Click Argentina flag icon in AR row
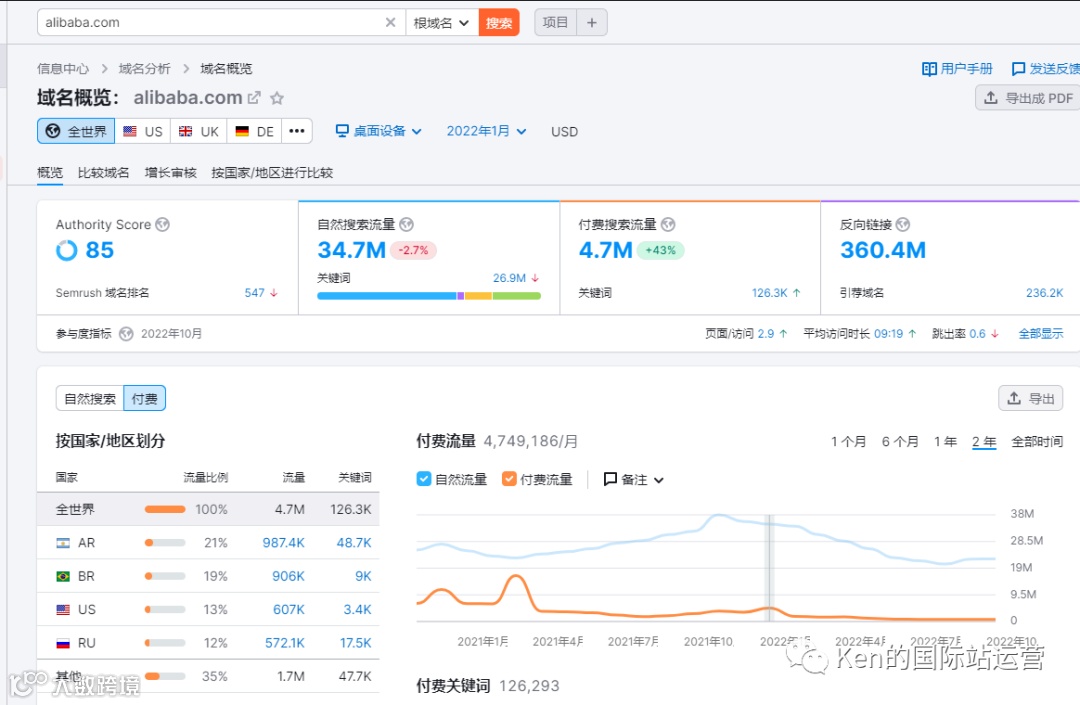Viewport: 1080px width, 705px height. (63, 543)
